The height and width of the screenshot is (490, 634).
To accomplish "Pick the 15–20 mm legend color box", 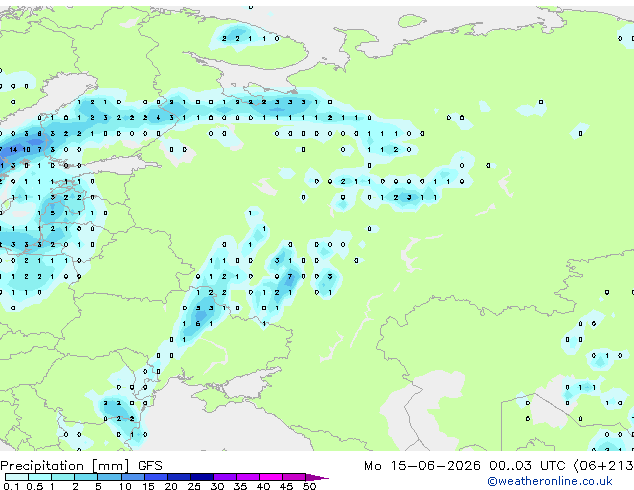I will click(x=156, y=477).
